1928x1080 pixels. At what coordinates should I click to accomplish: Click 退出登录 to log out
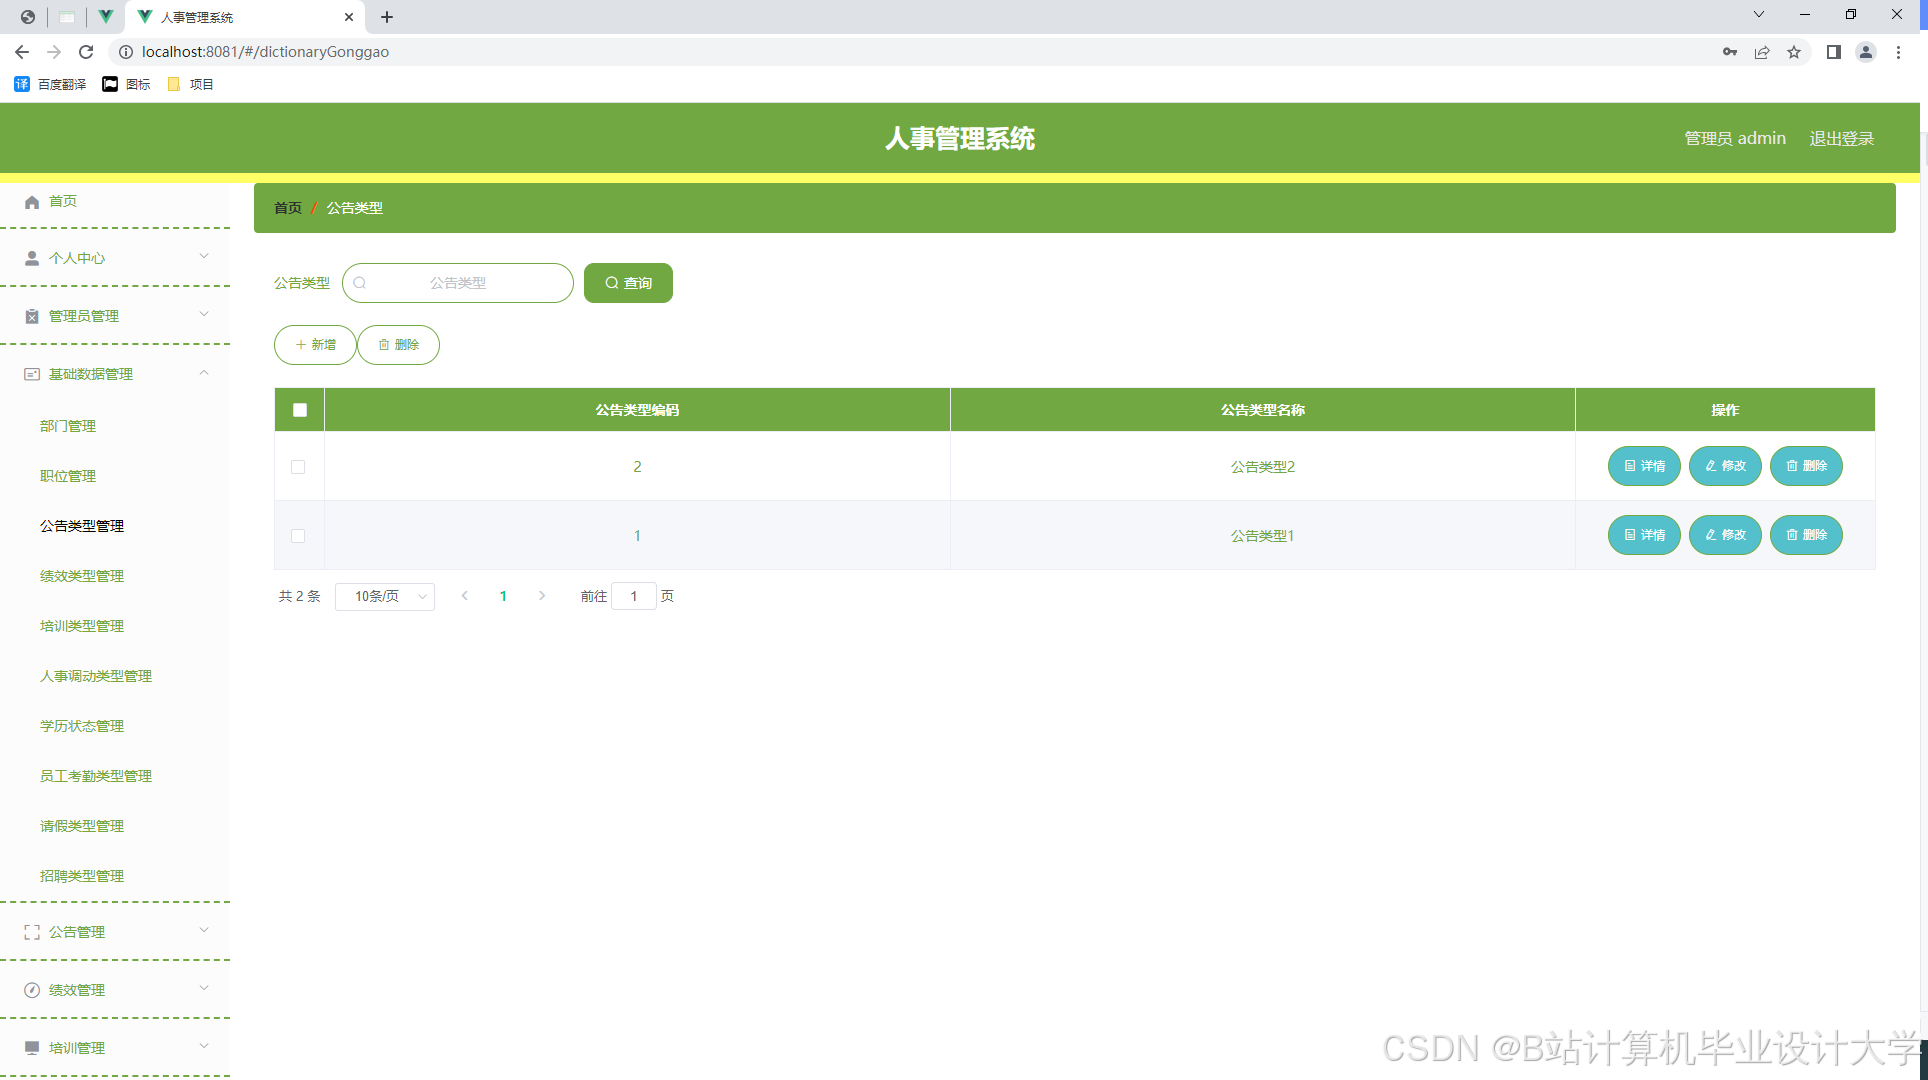coord(1841,139)
